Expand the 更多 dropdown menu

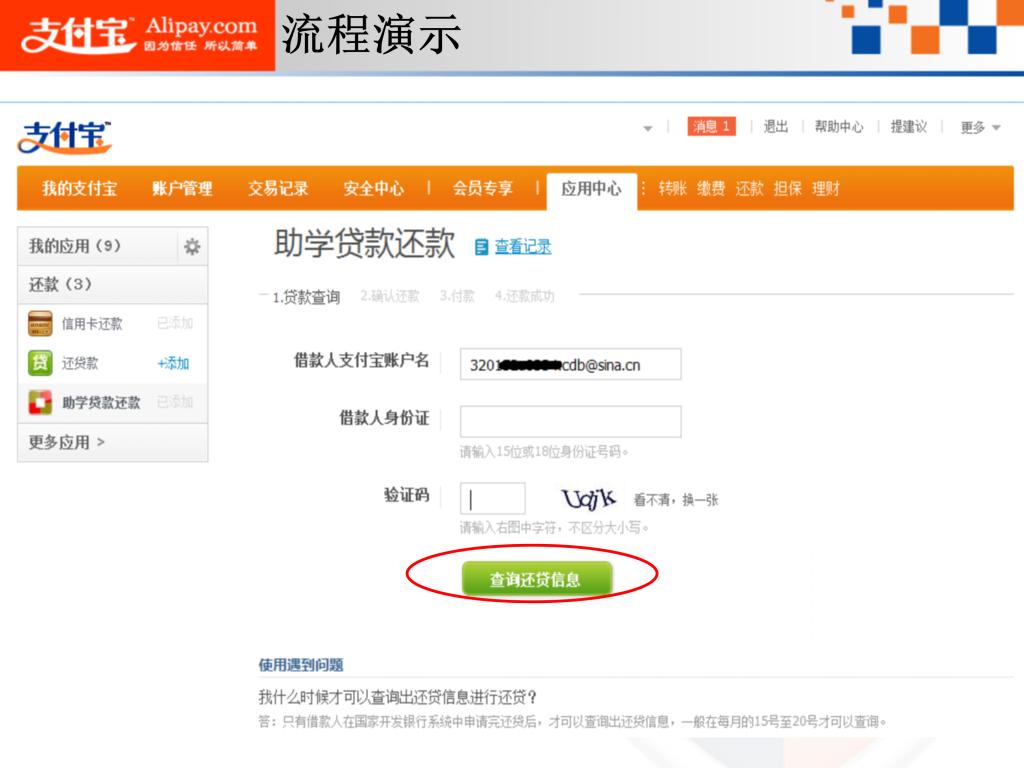click(x=980, y=128)
